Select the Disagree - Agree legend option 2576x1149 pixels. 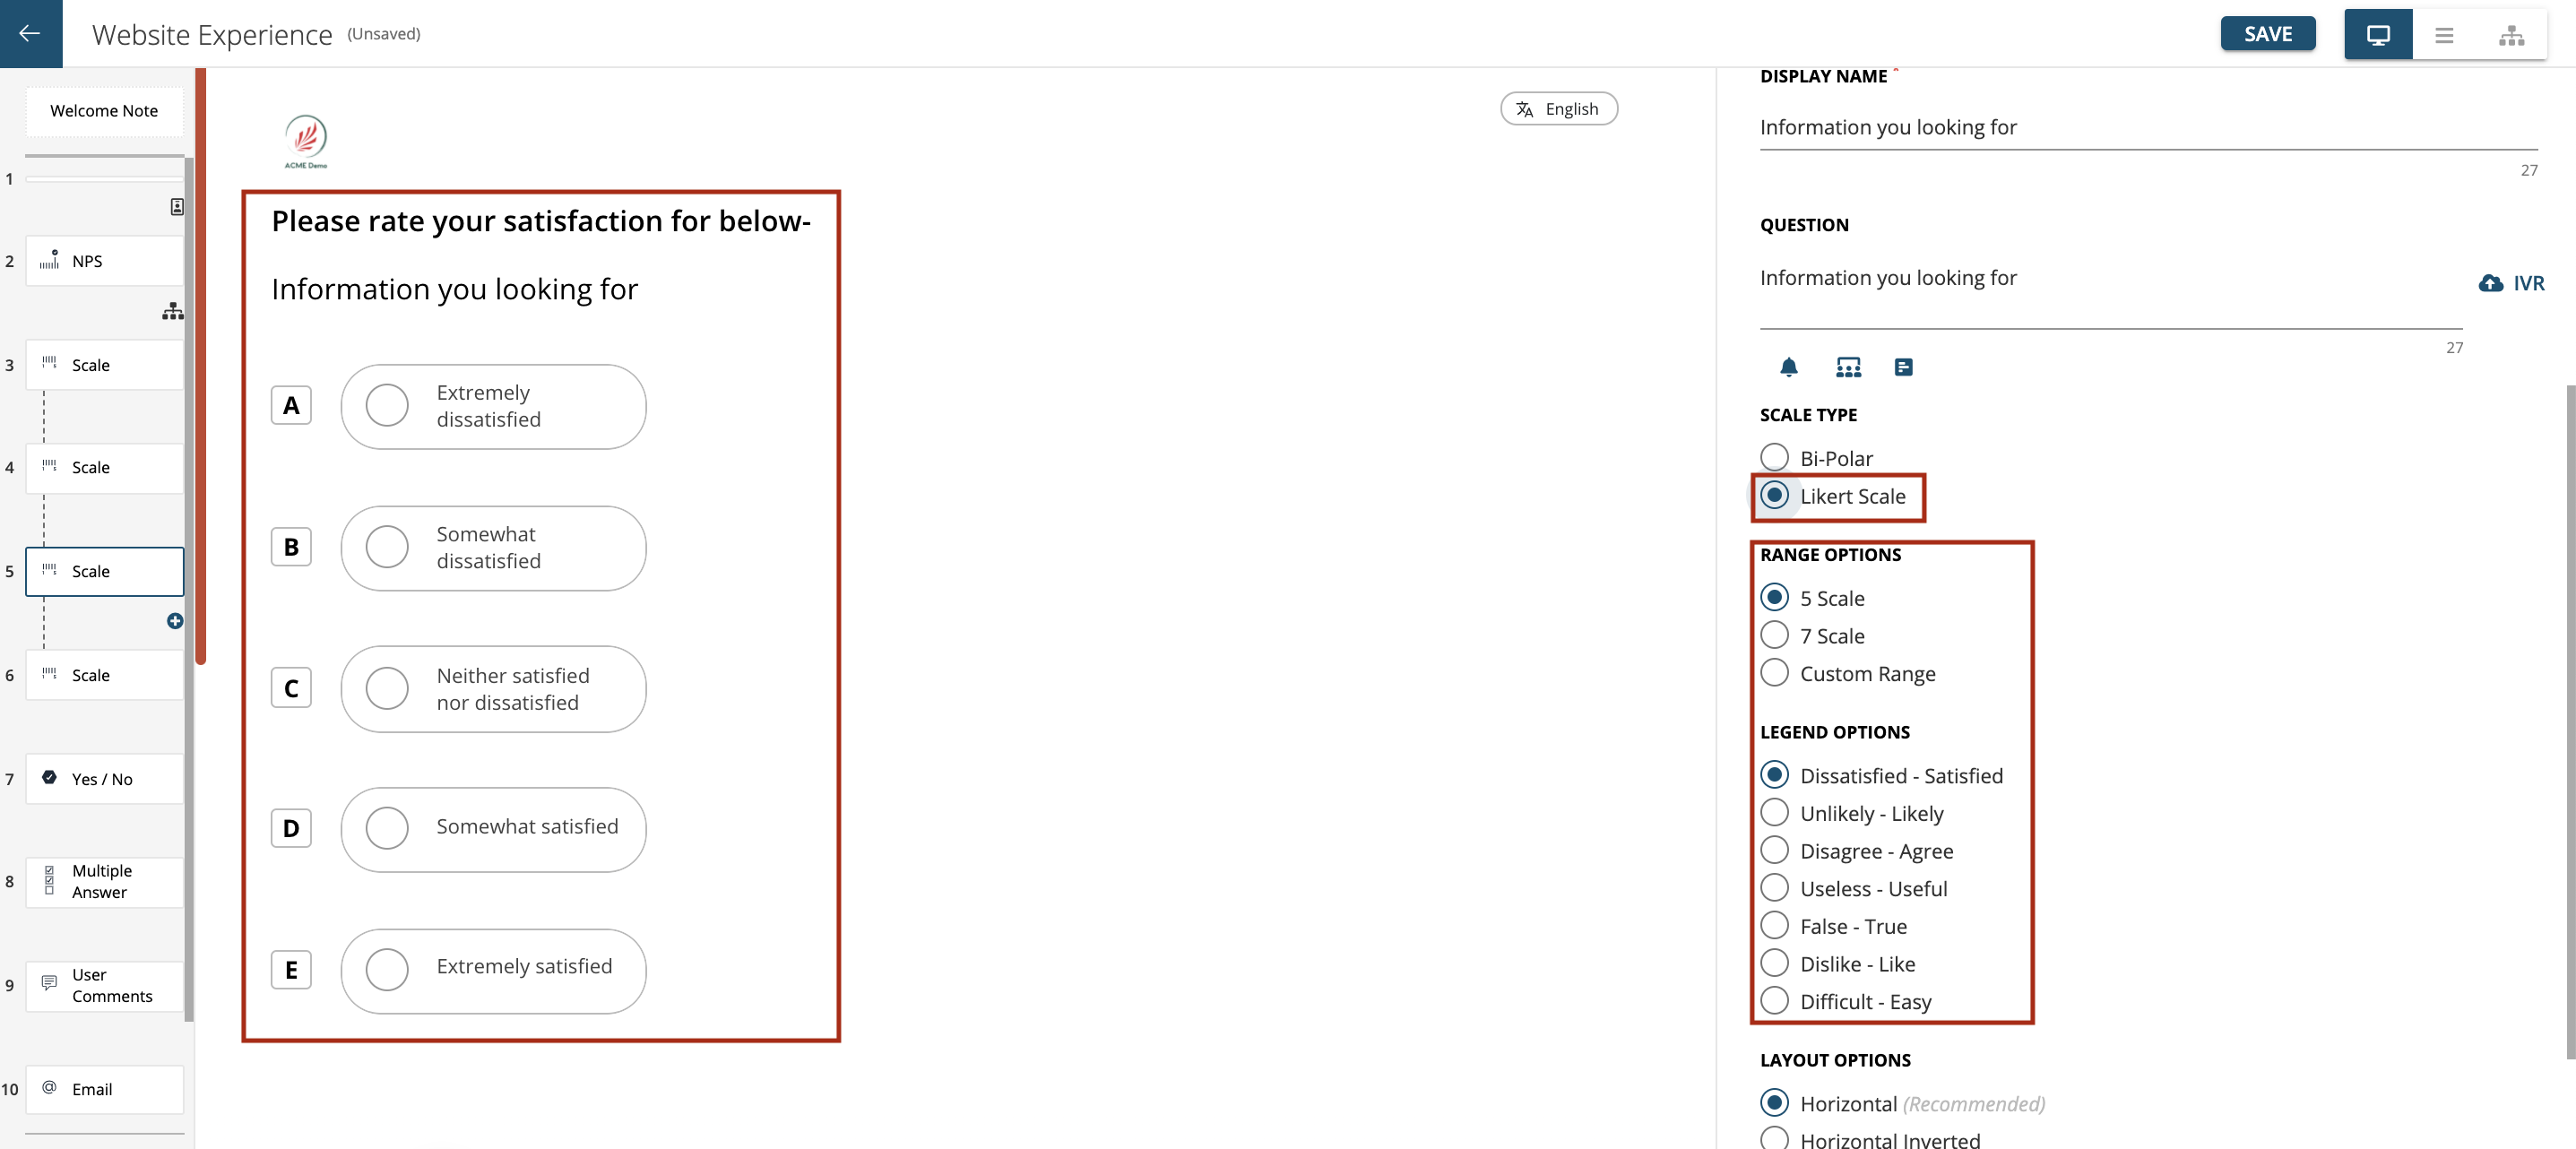pyautogui.click(x=1775, y=850)
